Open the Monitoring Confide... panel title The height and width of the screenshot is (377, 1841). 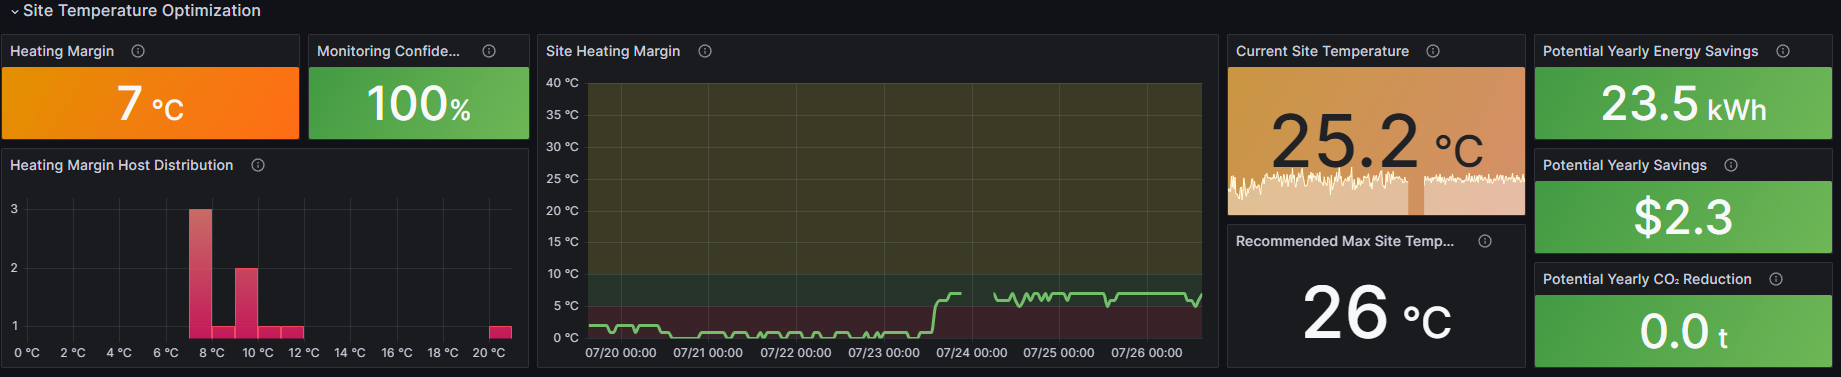click(388, 51)
